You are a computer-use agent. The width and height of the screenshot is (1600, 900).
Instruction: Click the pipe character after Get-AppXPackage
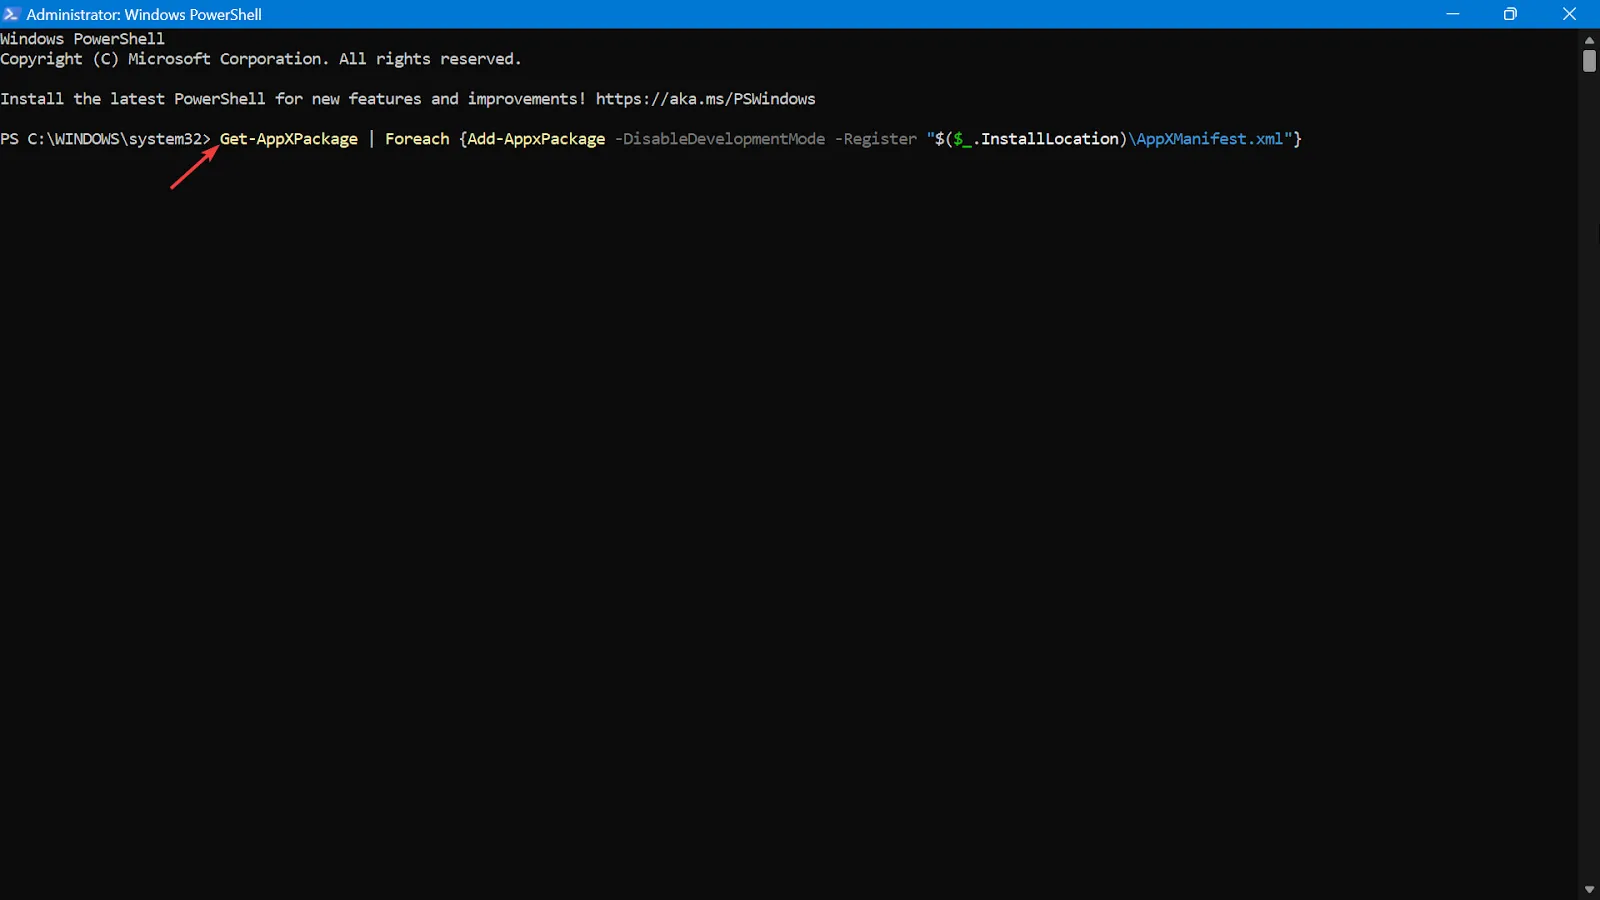coord(371,139)
